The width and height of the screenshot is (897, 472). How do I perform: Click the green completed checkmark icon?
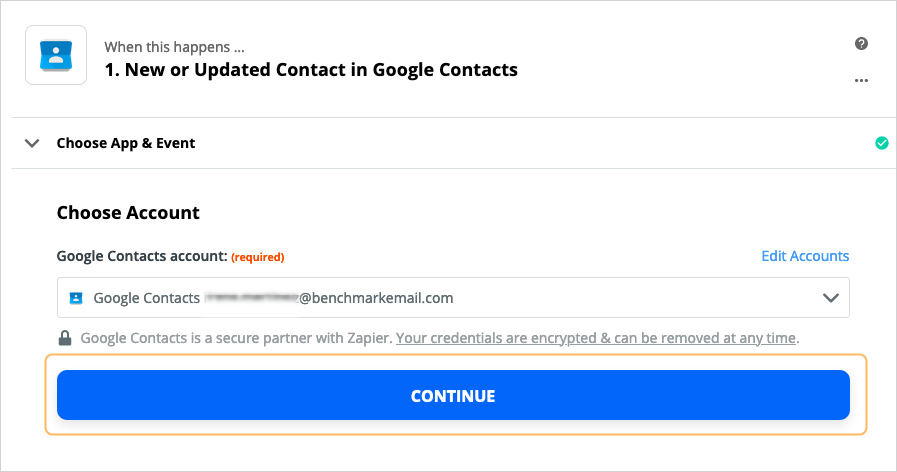[x=882, y=143]
